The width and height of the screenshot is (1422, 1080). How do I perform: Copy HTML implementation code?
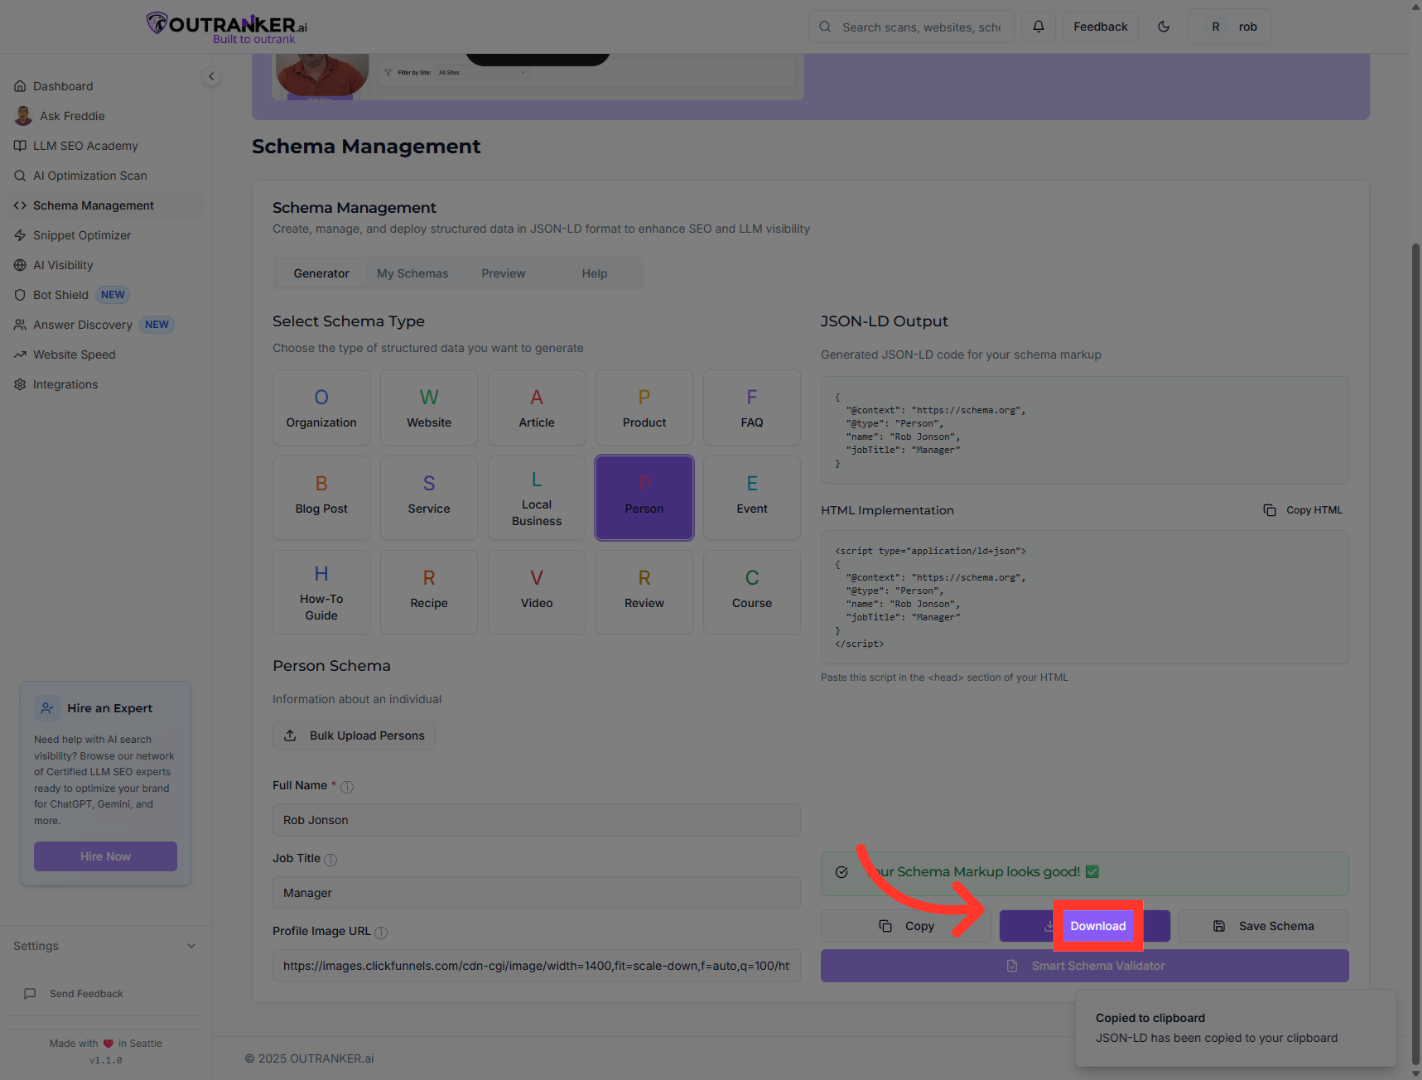[x=1303, y=510]
